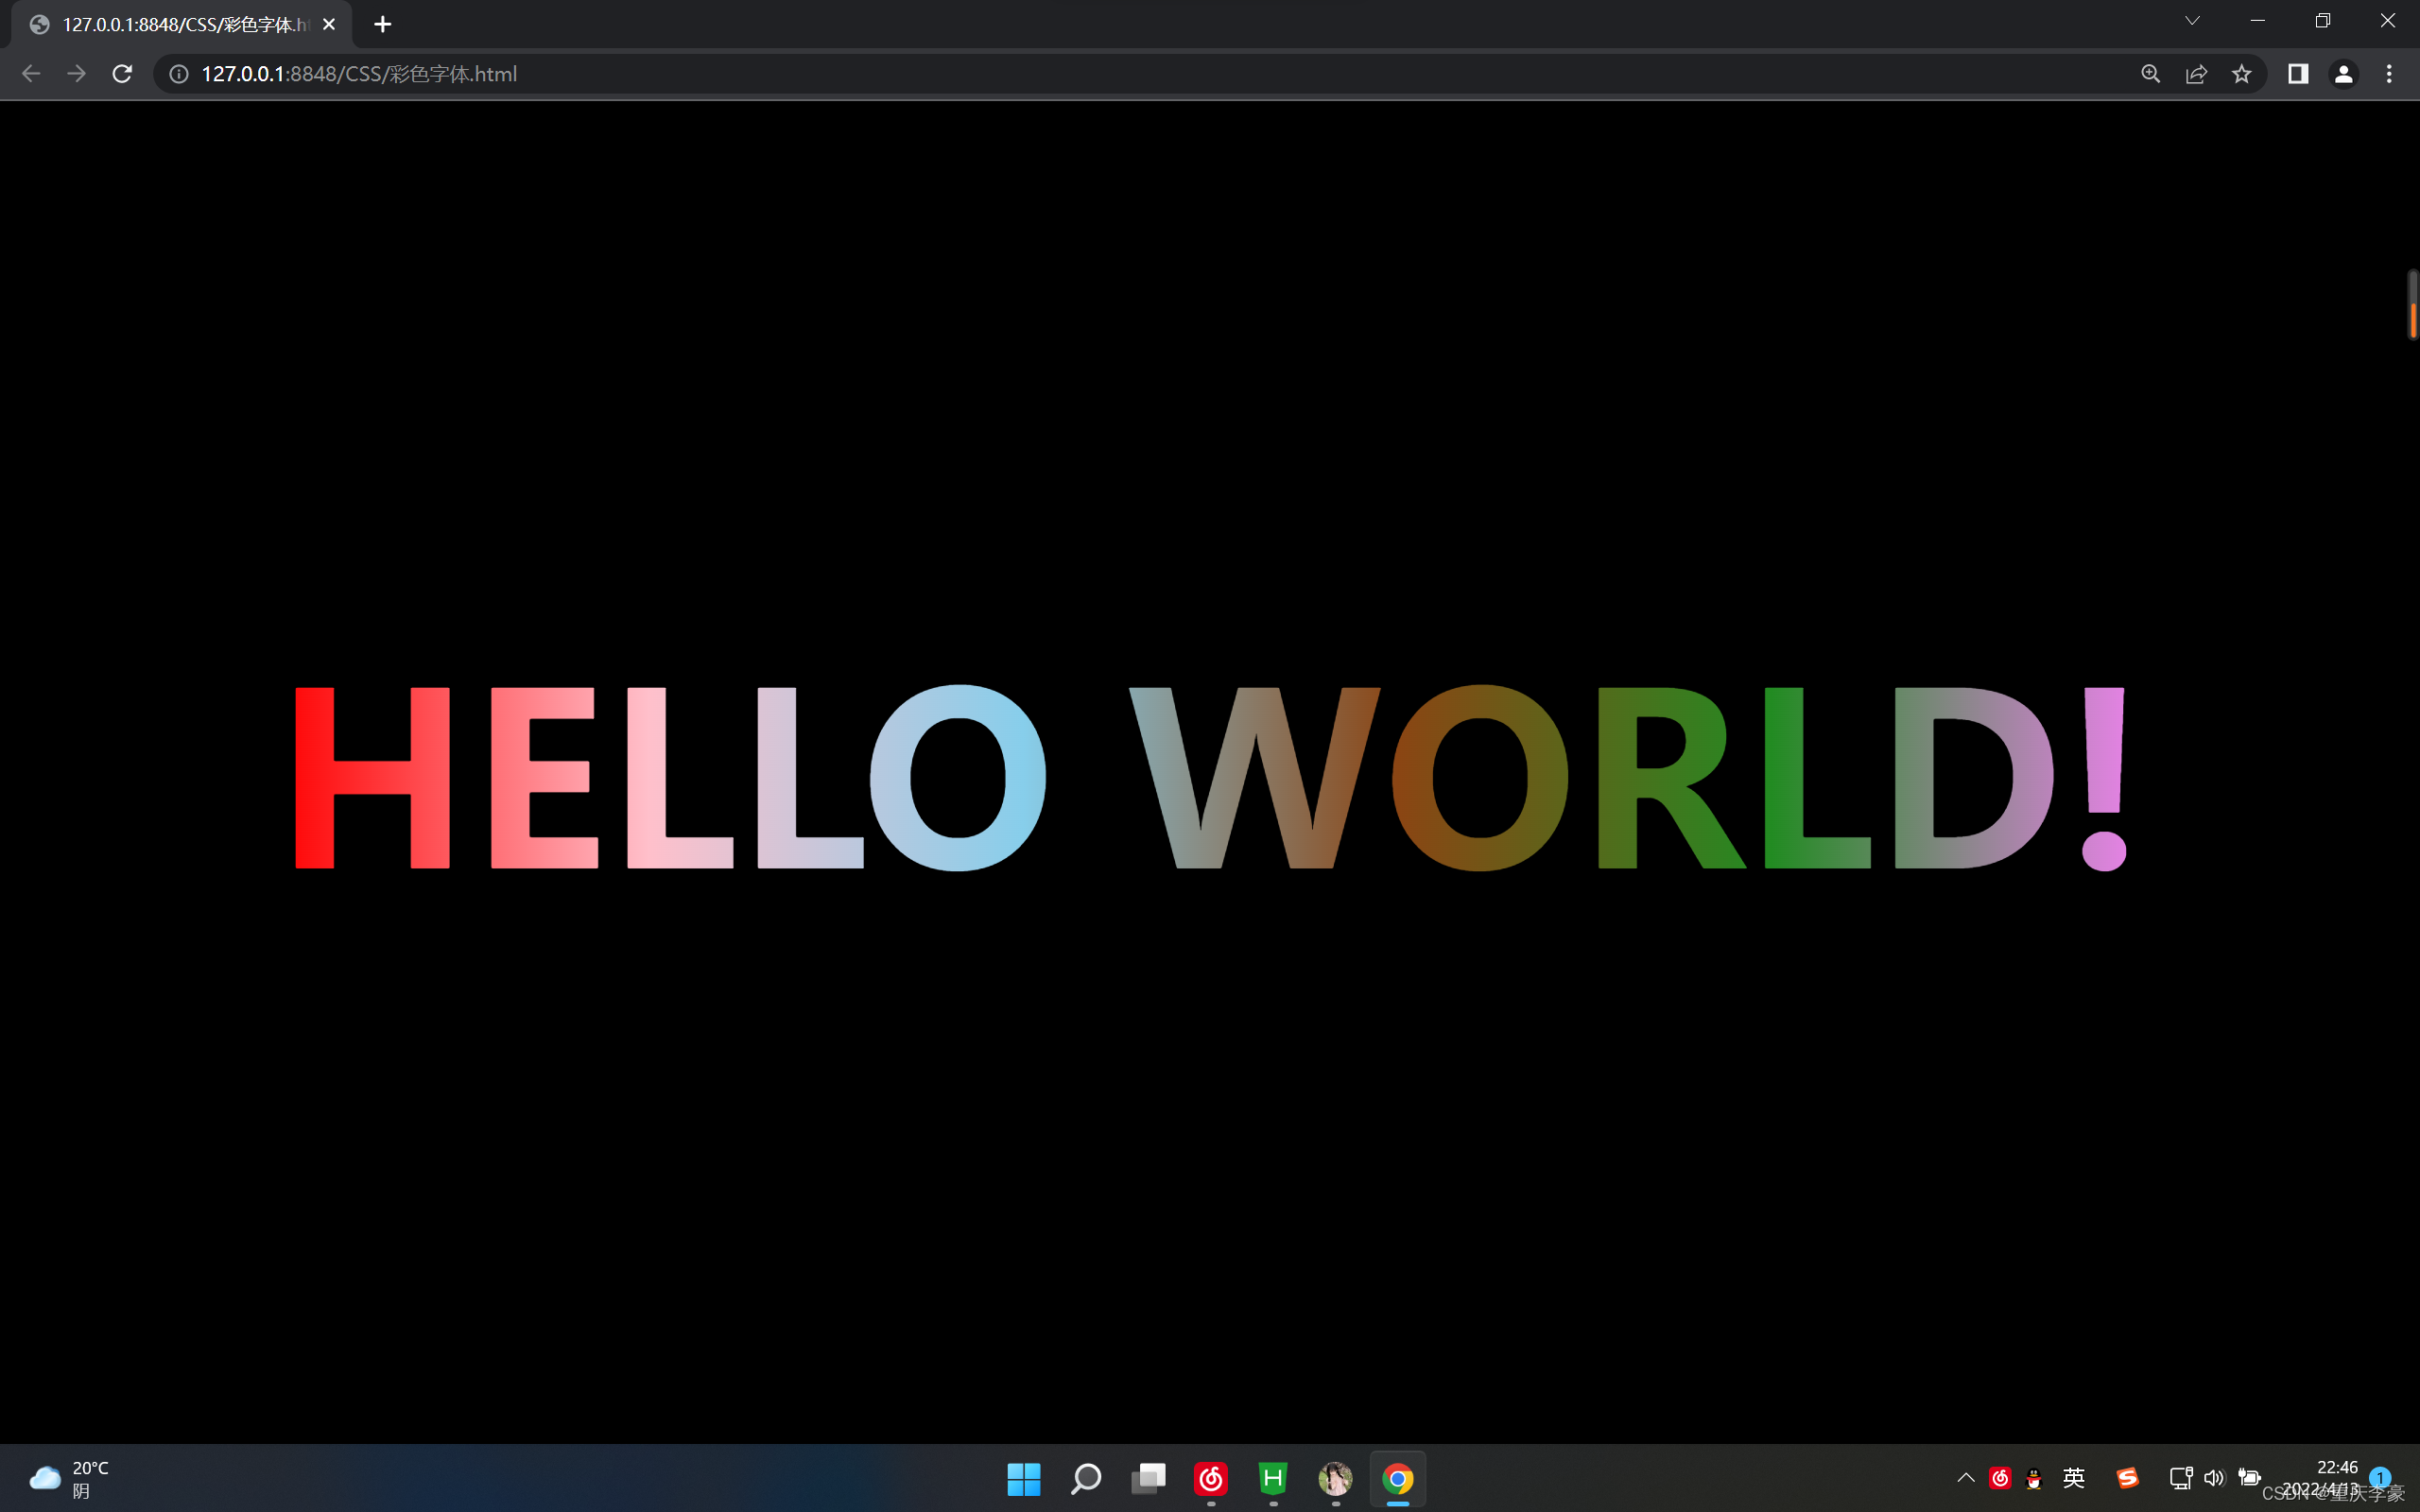Open the tab search dropdown chevron

point(2192,21)
